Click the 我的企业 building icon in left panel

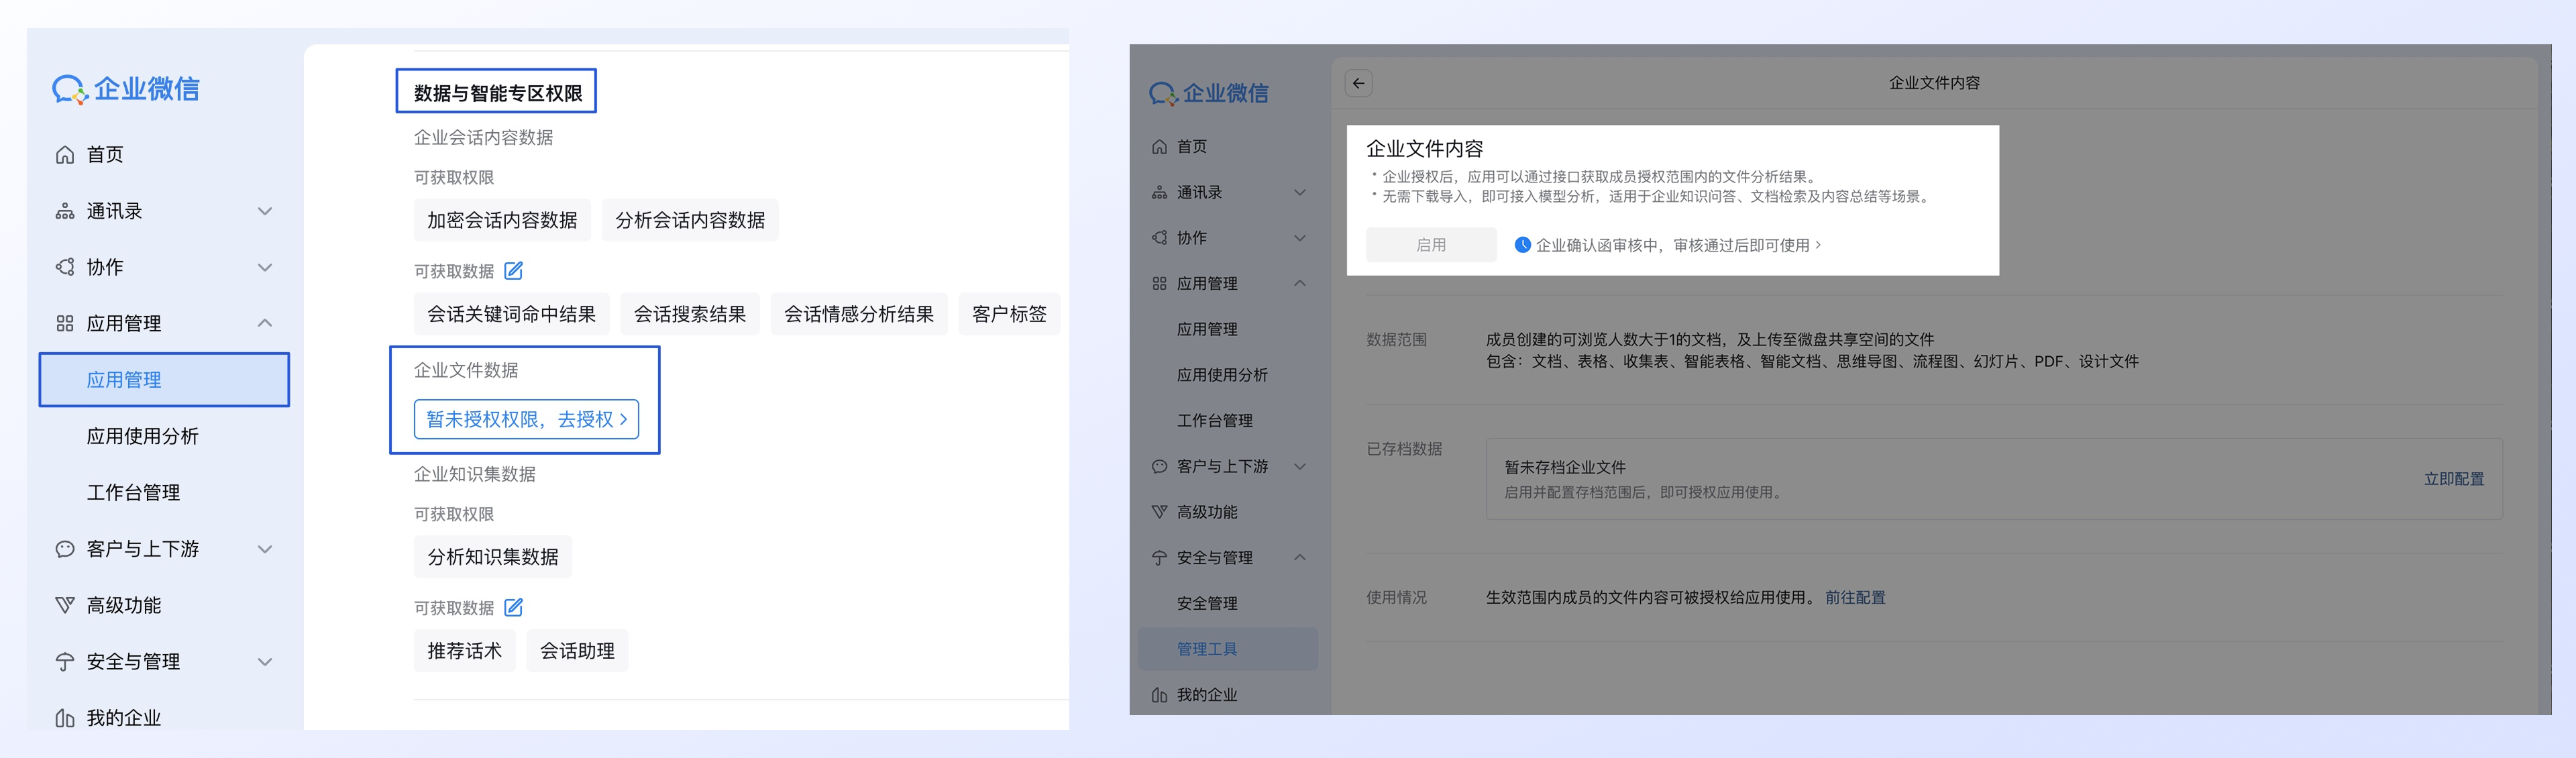(65, 718)
